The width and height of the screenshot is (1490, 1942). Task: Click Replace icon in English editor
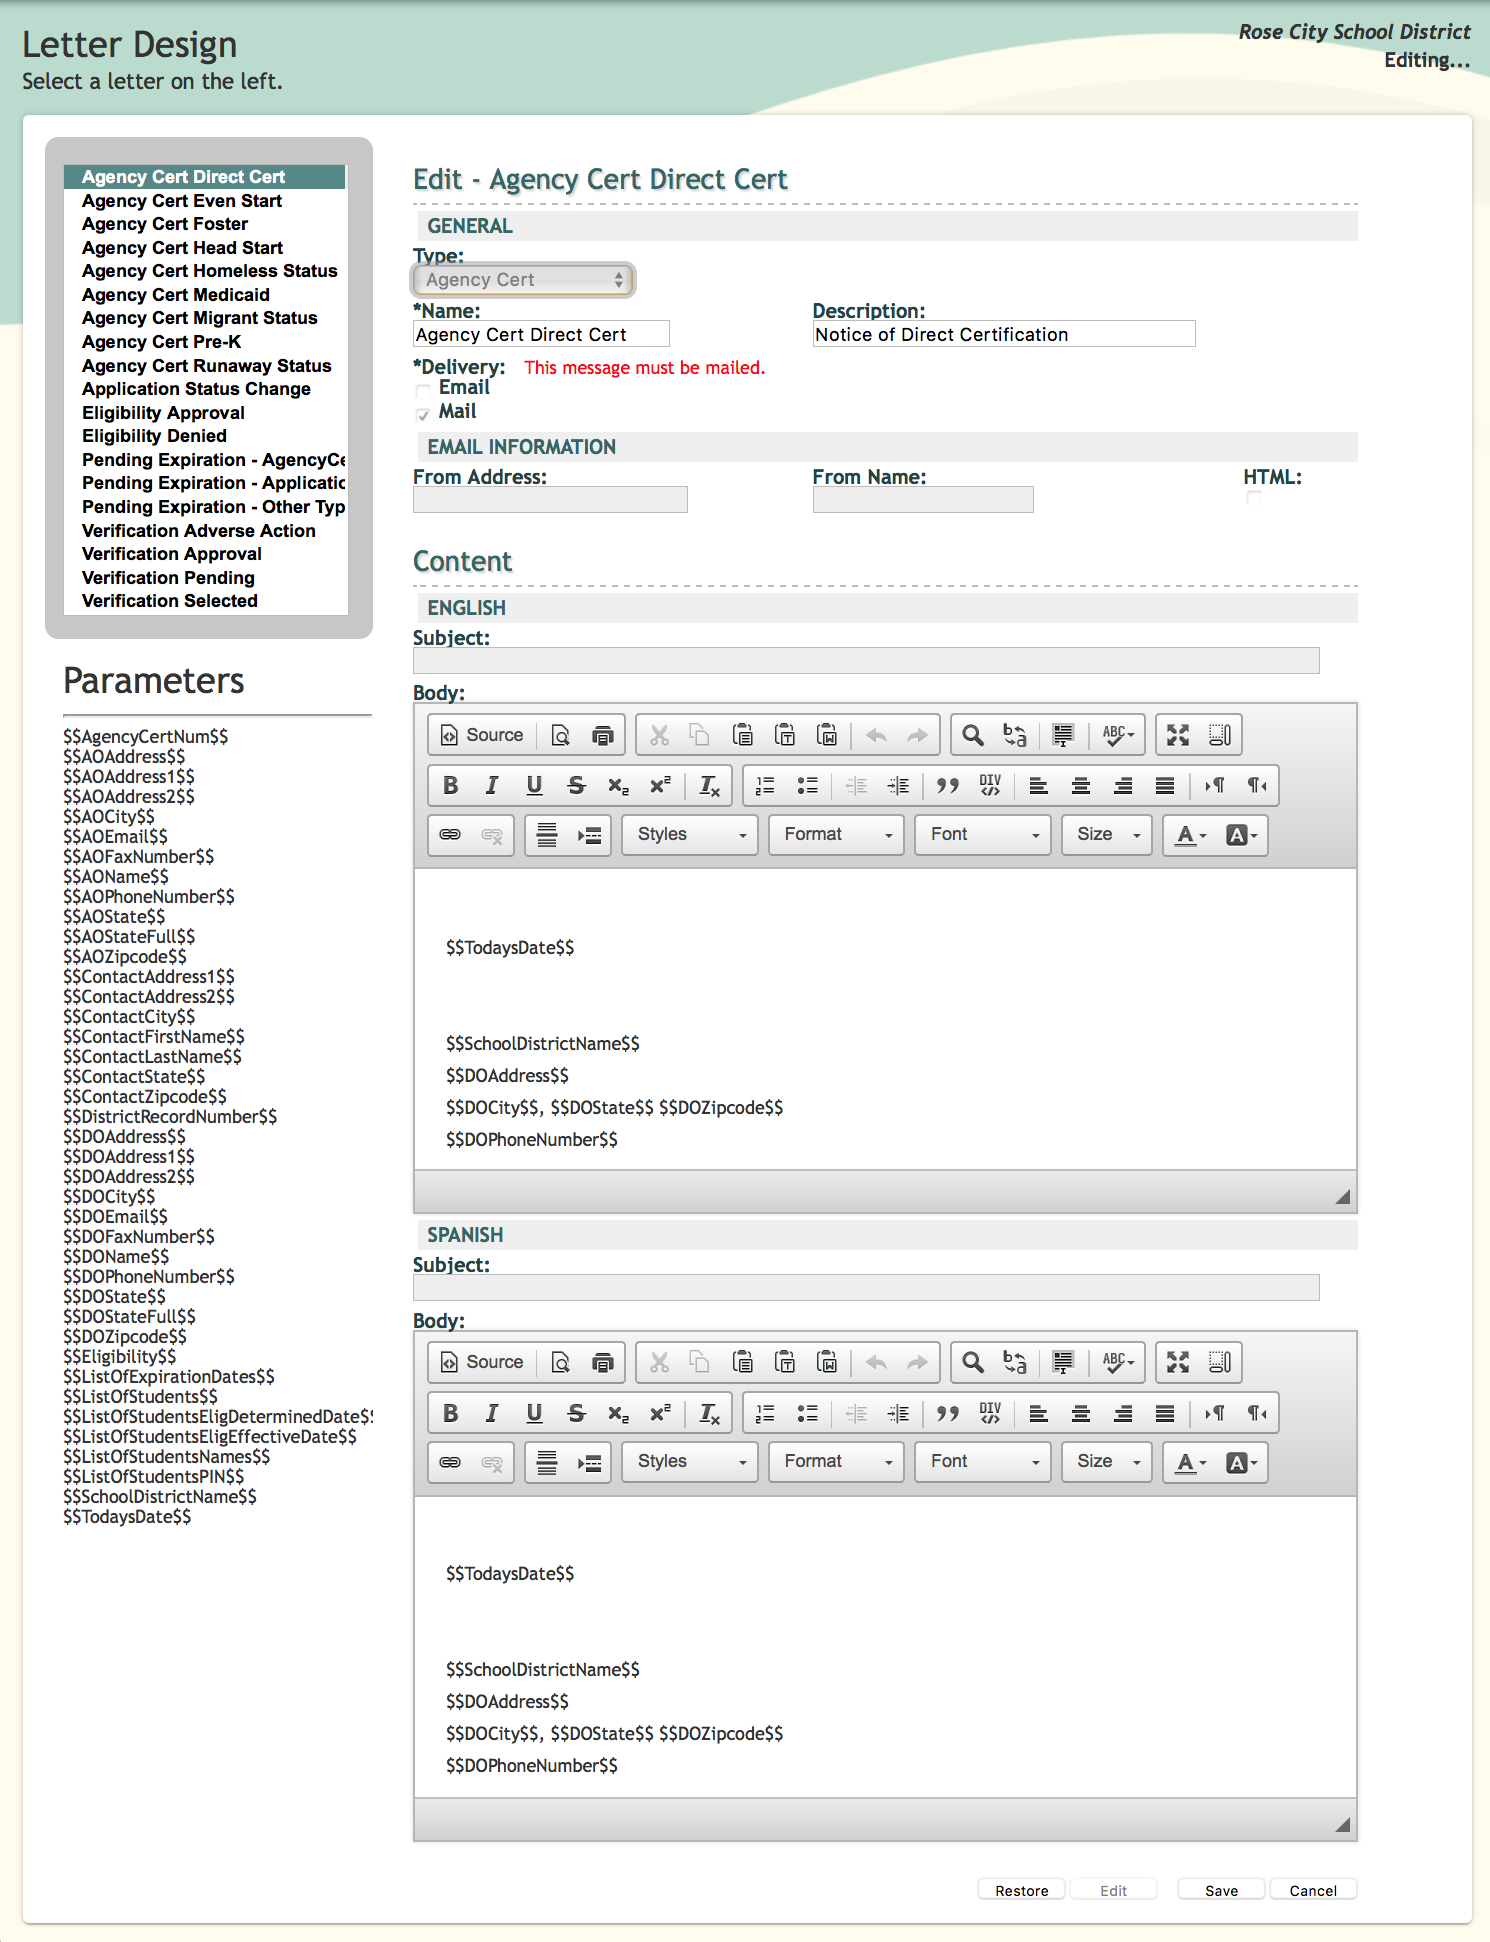(1014, 735)
